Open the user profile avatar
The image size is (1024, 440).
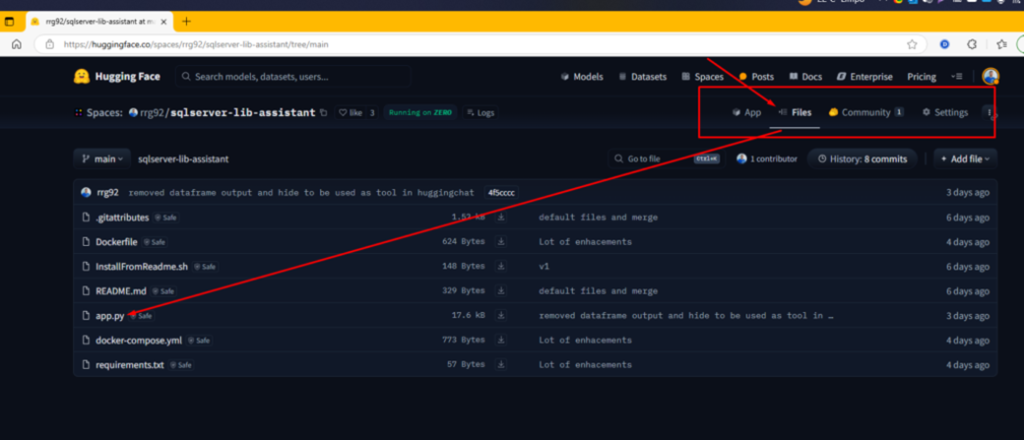(x=990, y=77)
